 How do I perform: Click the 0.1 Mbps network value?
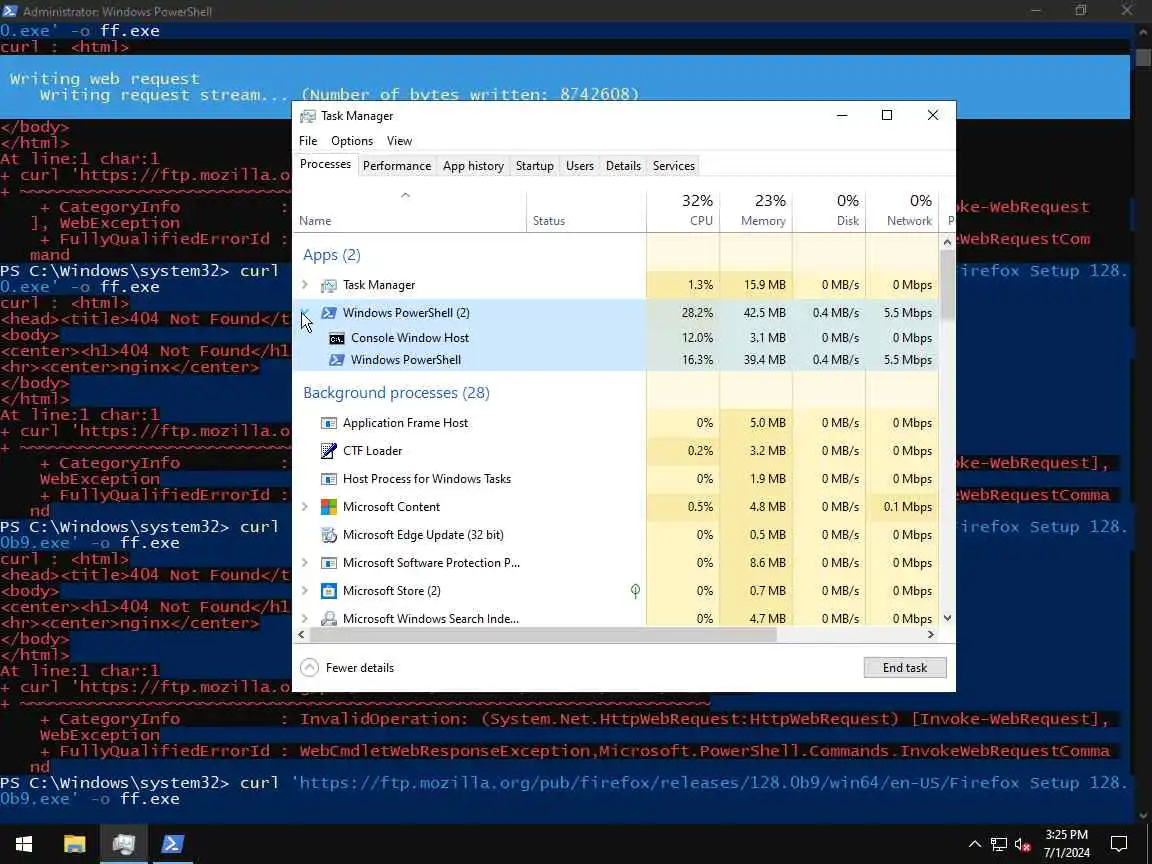click(908, 507)
